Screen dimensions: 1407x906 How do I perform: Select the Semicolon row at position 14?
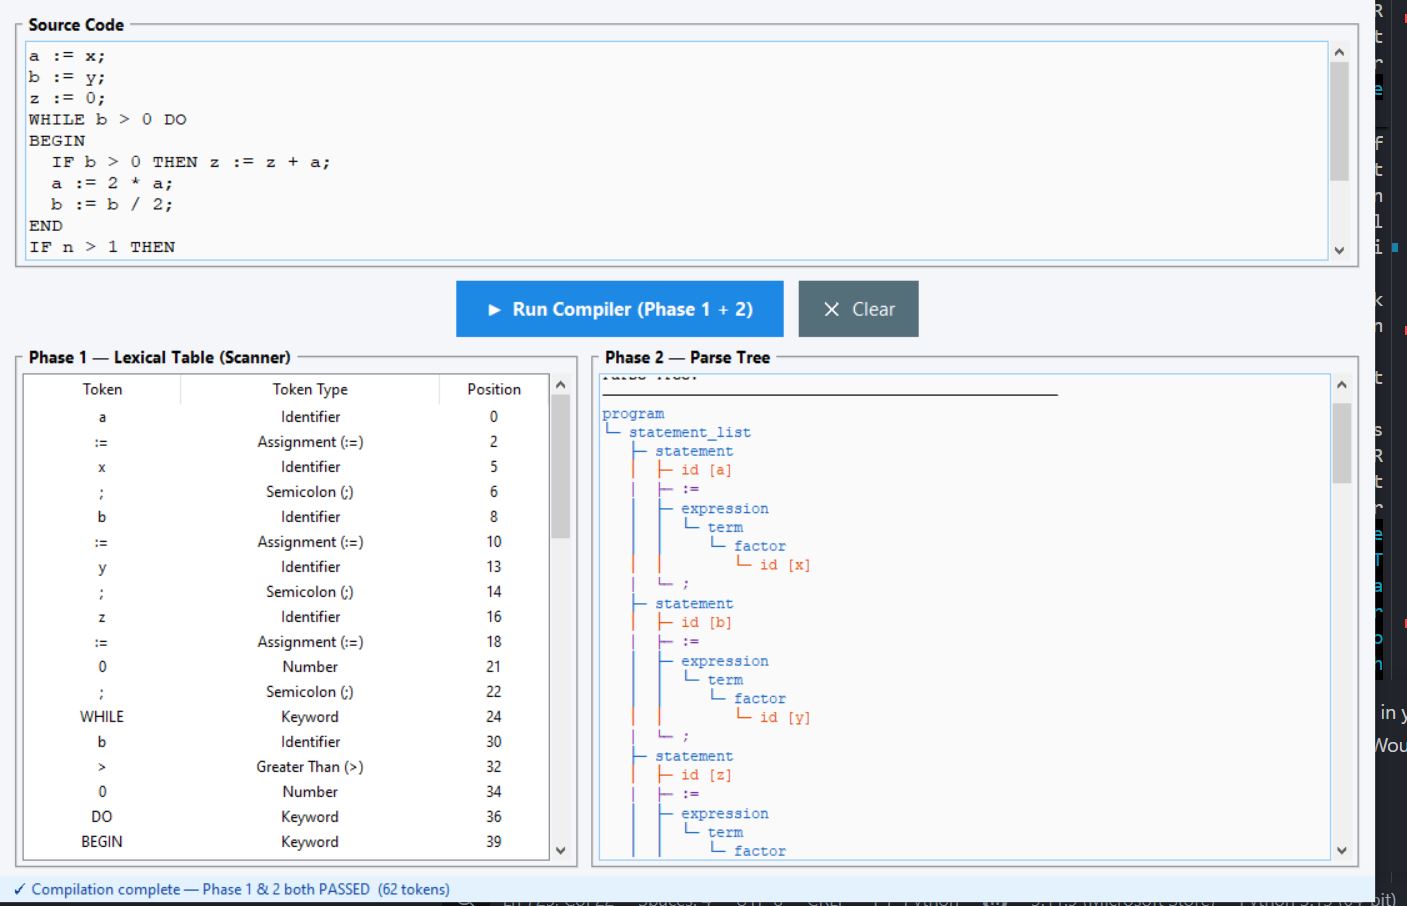(x=286, y=592)
